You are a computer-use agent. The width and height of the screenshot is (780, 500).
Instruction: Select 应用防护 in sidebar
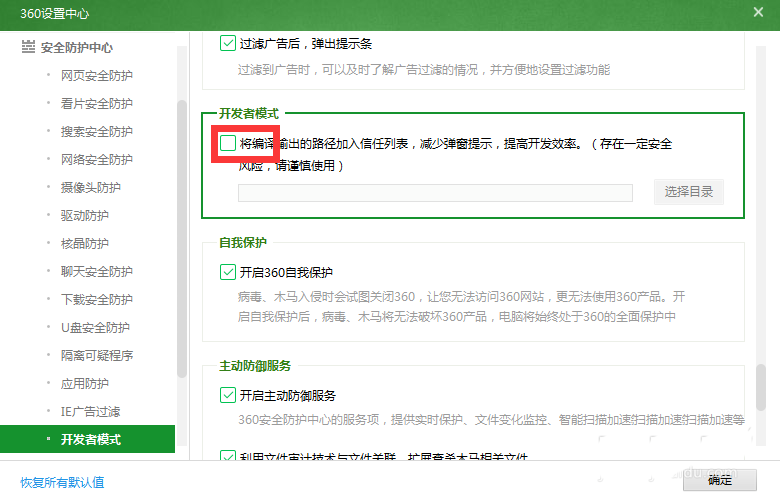[85, 384]
